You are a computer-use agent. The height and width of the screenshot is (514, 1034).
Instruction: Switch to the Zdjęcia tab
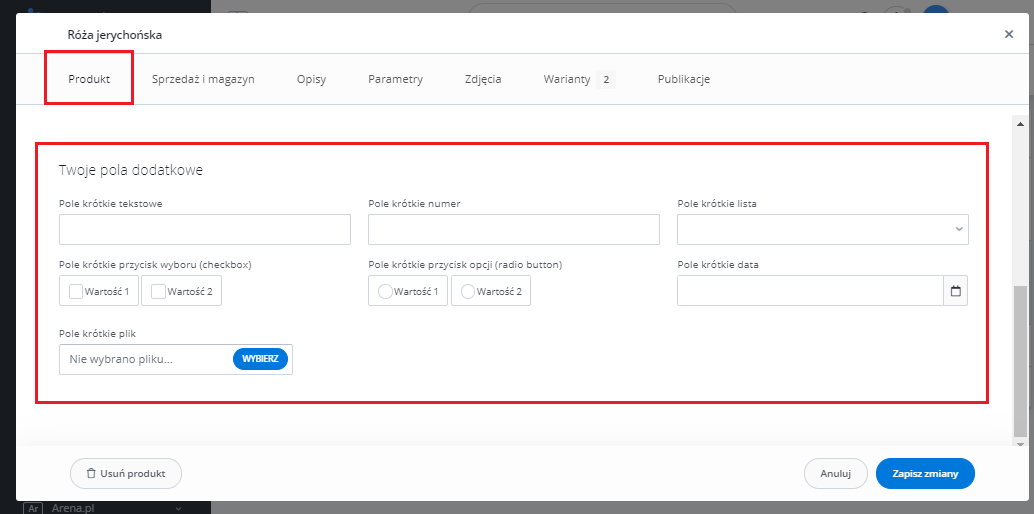coord(483,80)
